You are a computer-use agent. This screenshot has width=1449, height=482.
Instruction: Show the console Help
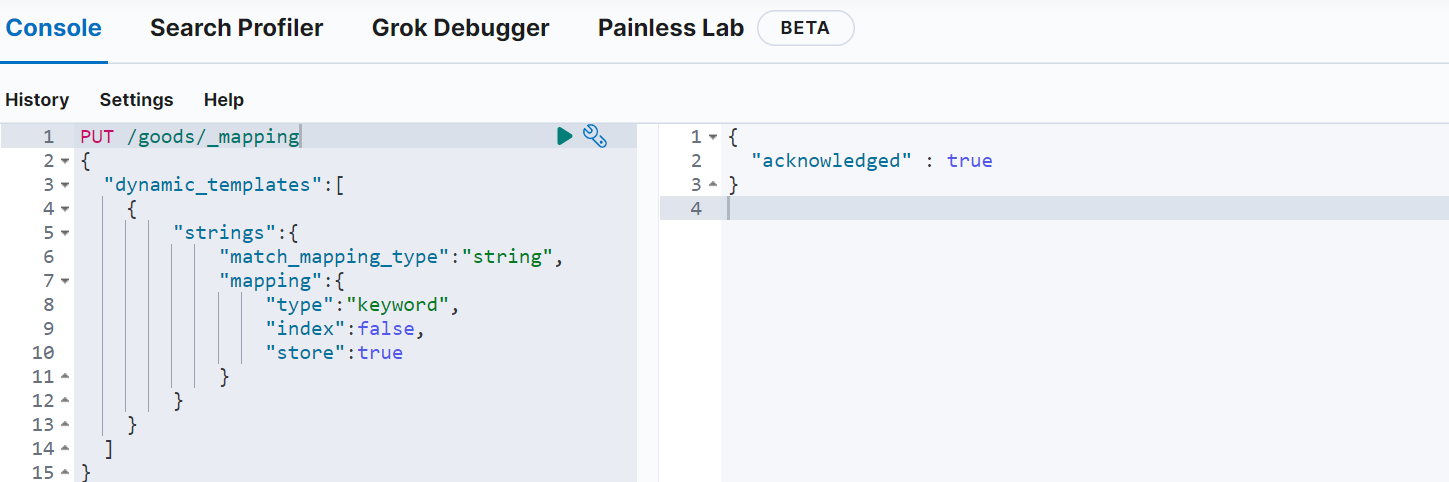(x=224, y=100)
